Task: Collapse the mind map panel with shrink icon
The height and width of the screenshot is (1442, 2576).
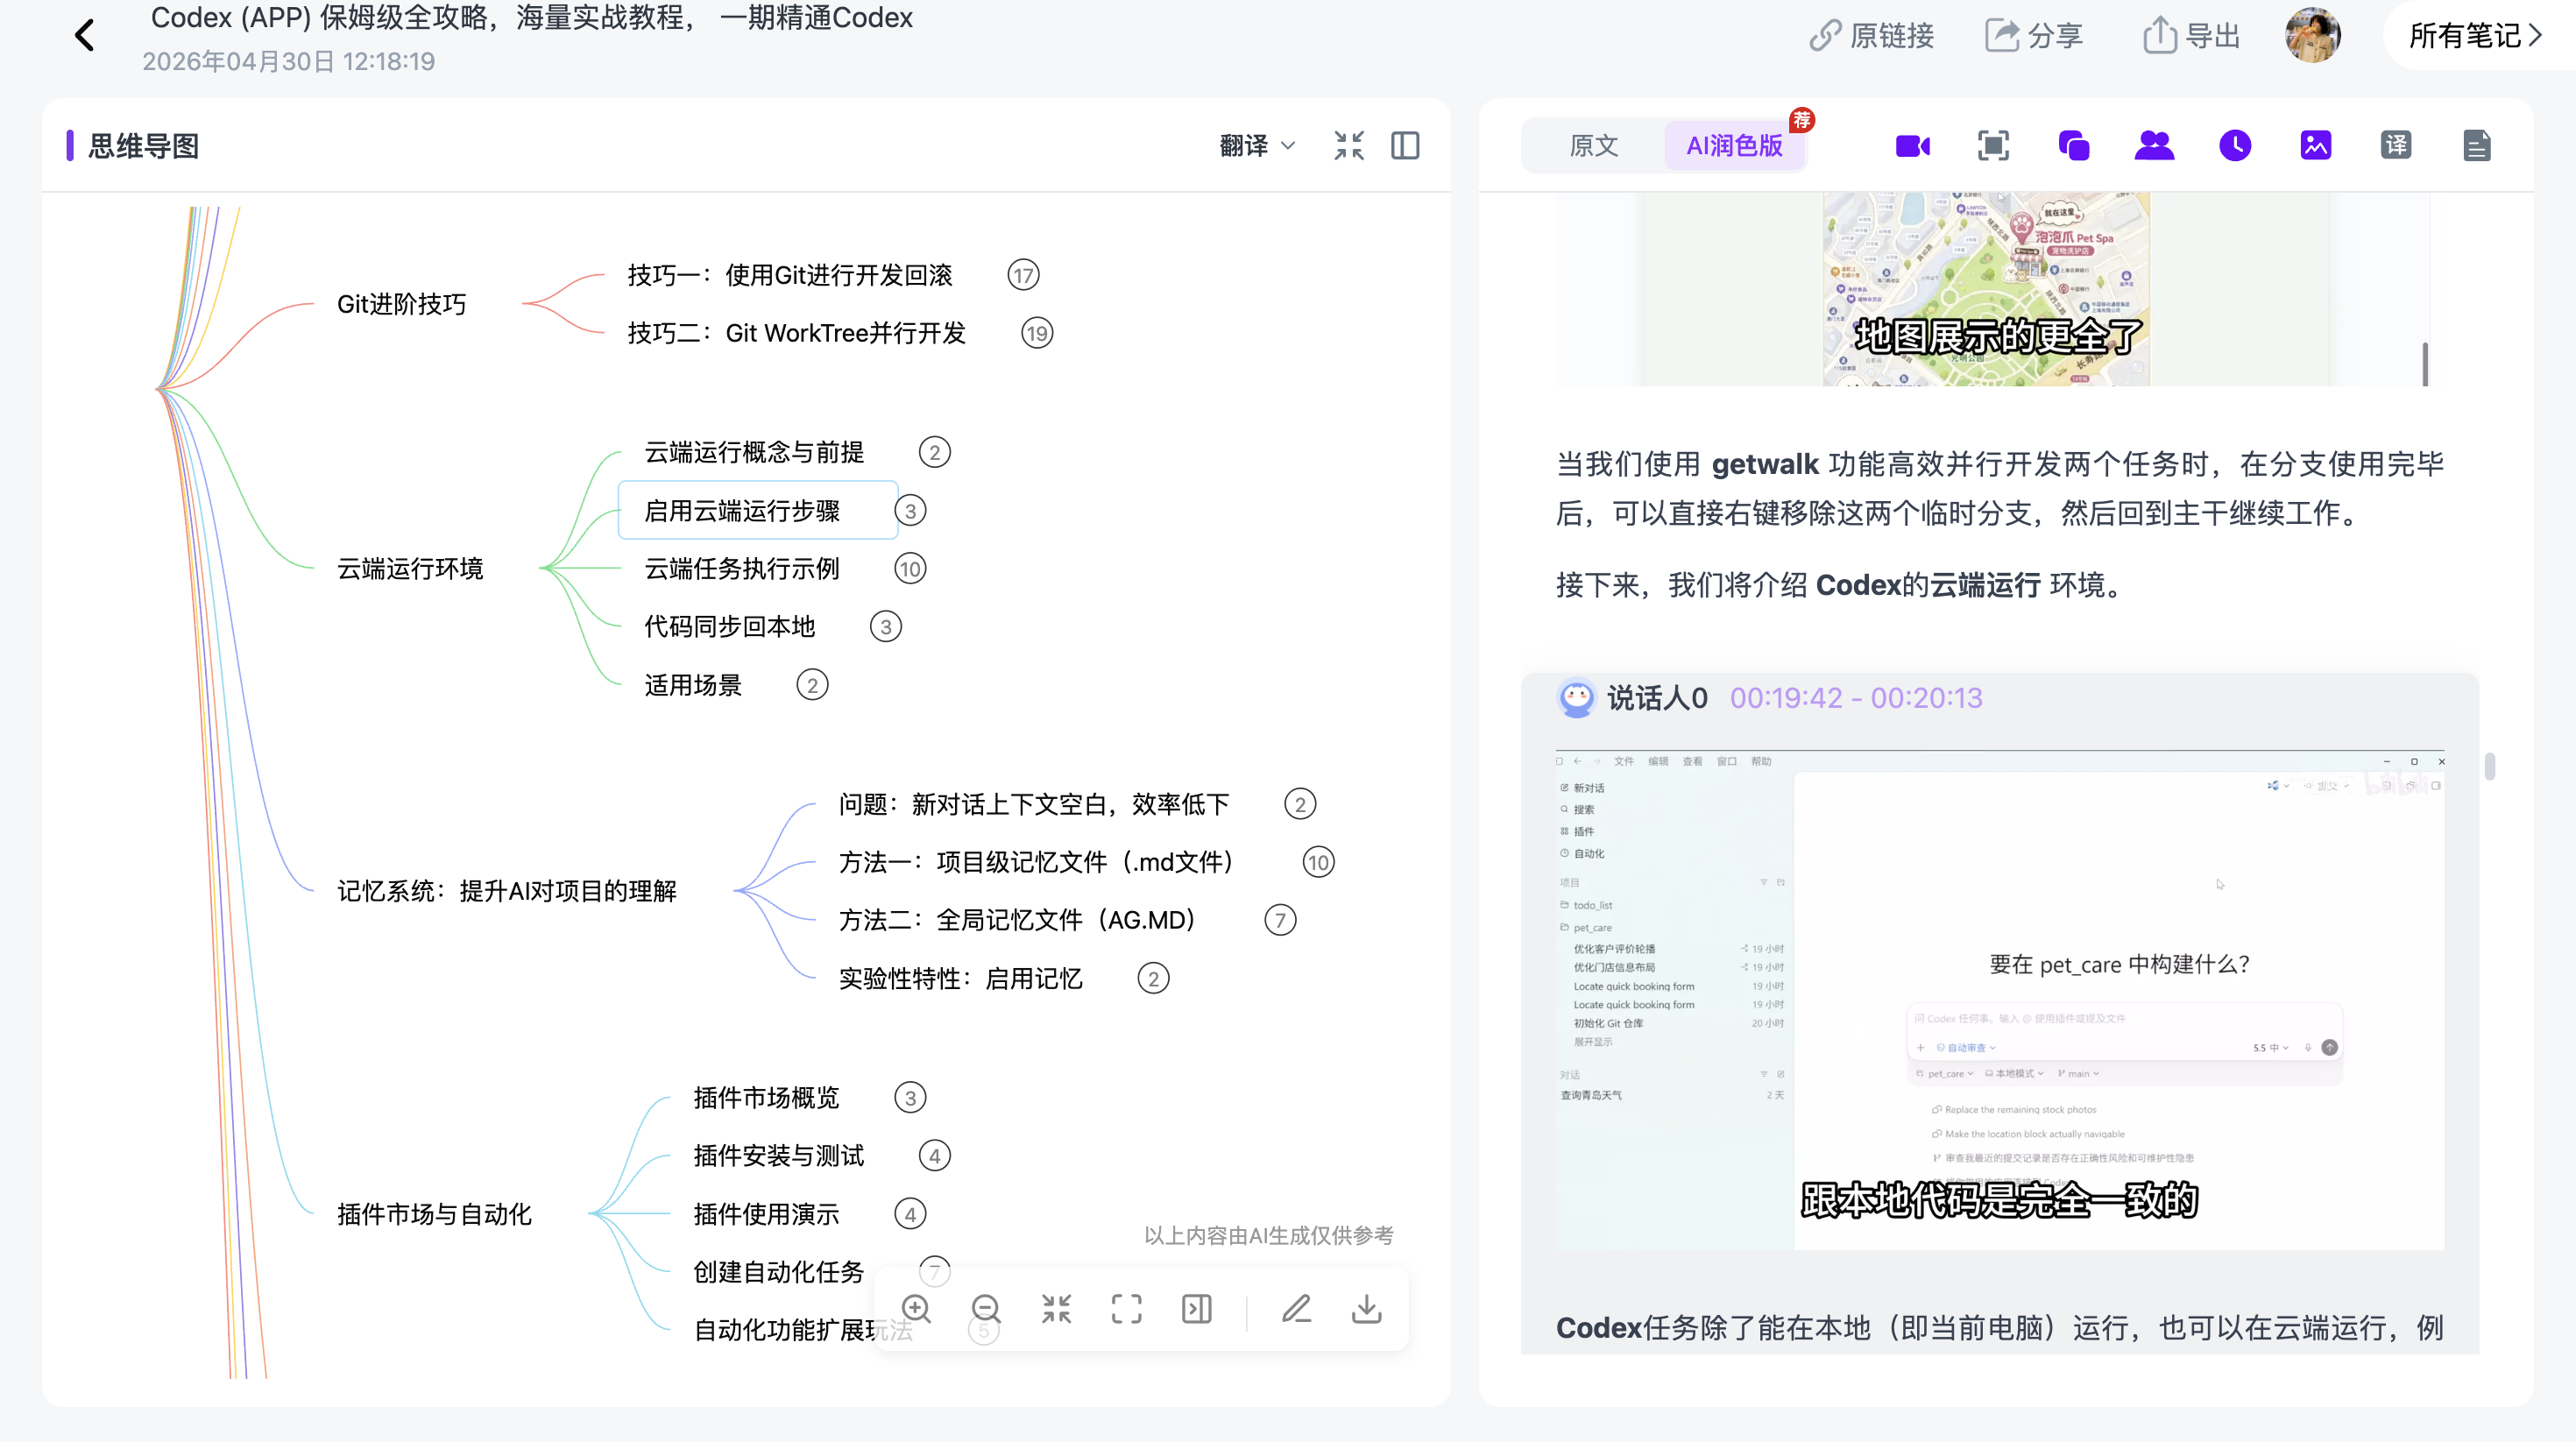Action: tap(1349, 146)
